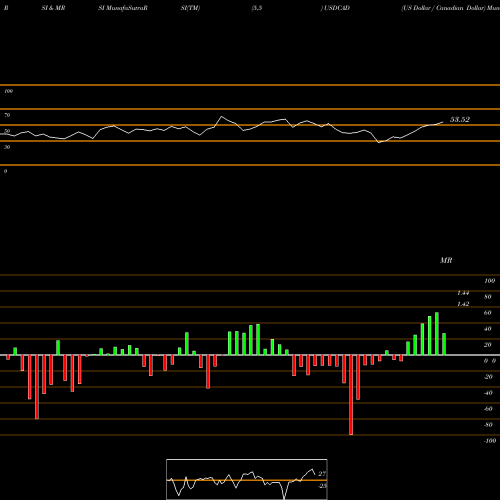This screenshot has width=500, height=500.
Task: Click the 60 label on the MR axis
Action: [x=488, y=313]
